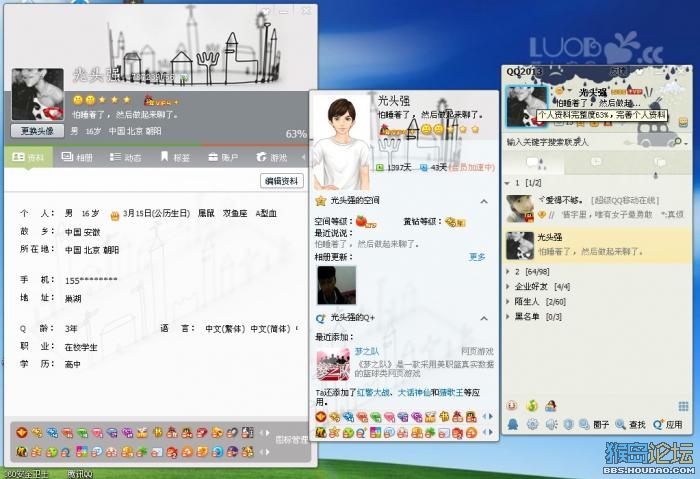Switch to the 标签 tags tab
Image resolution: width=700 pixels, height=479 pixels.
click(x=175, y=157)
